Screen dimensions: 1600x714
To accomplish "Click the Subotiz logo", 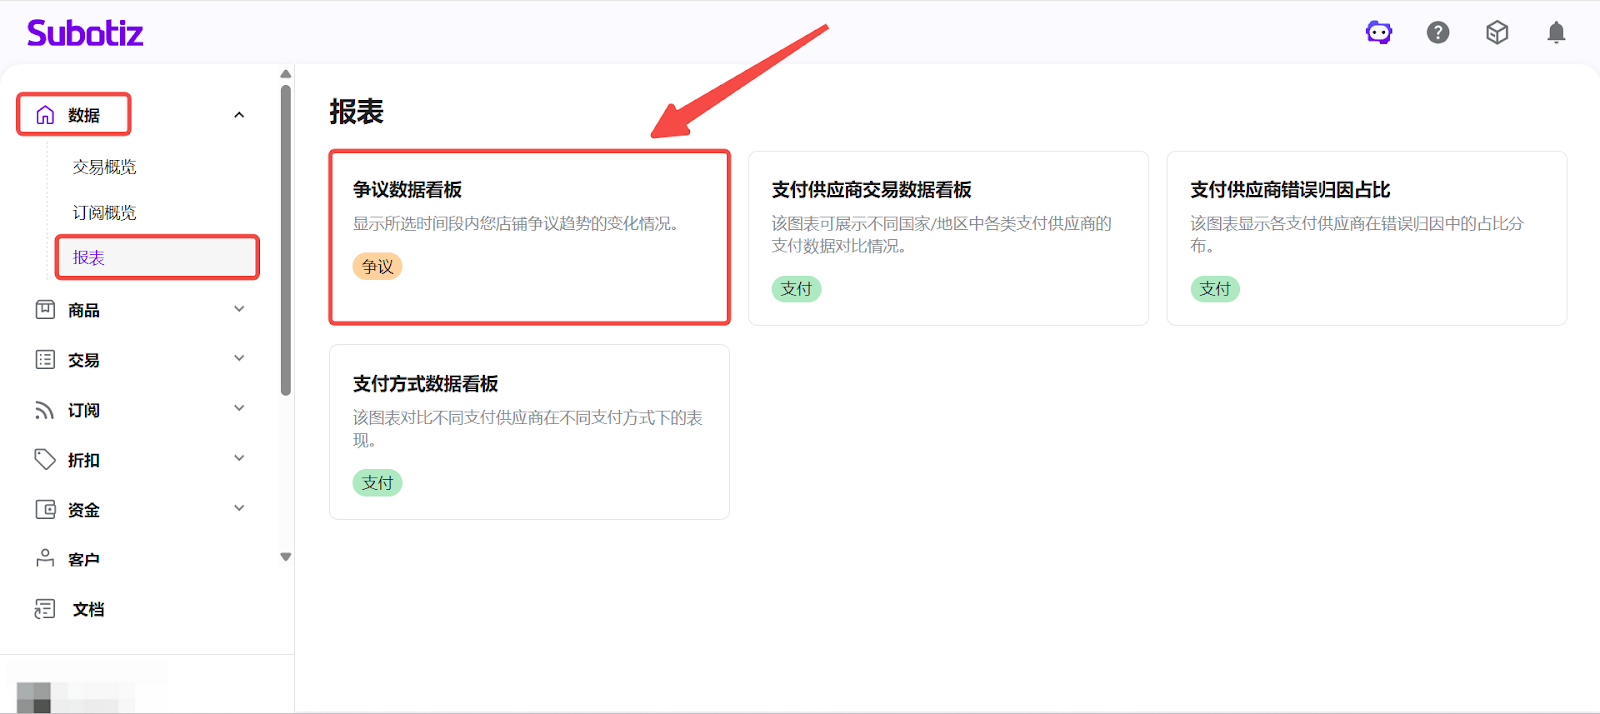I will tap(85, 33).
